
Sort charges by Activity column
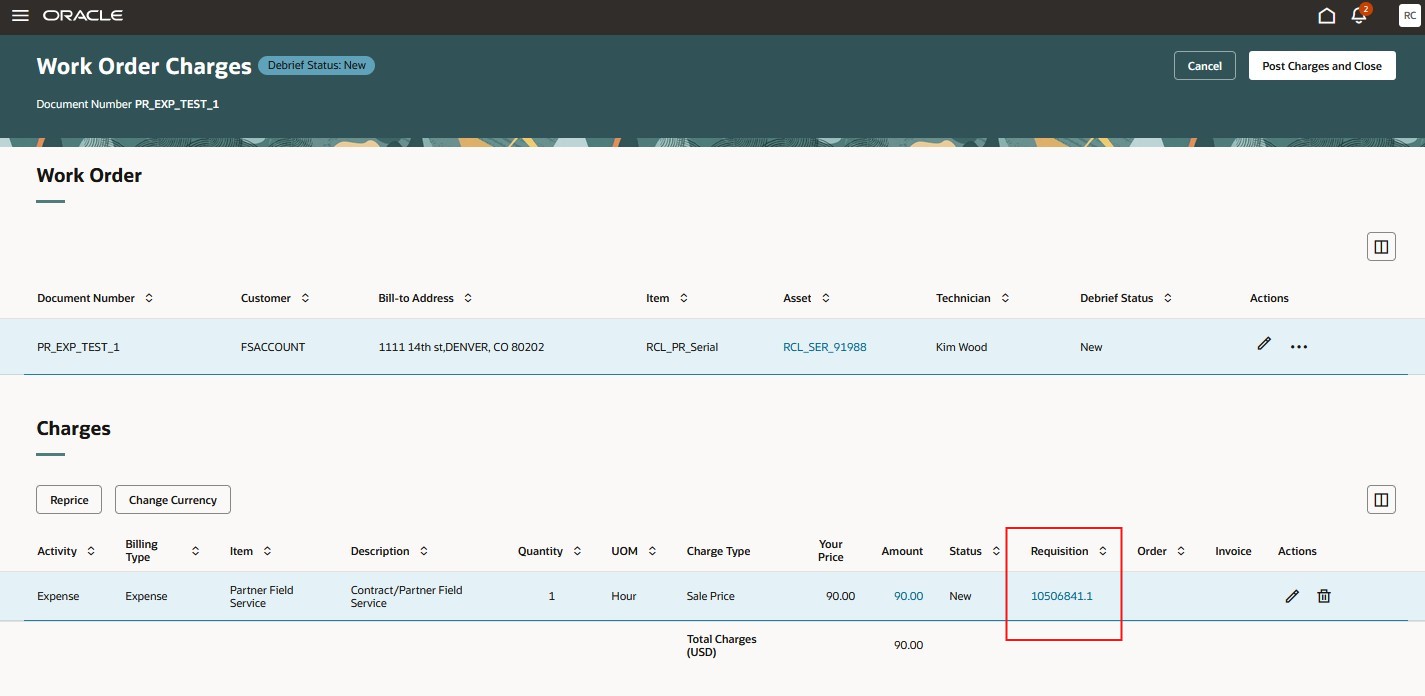click(x=91, y=551)
